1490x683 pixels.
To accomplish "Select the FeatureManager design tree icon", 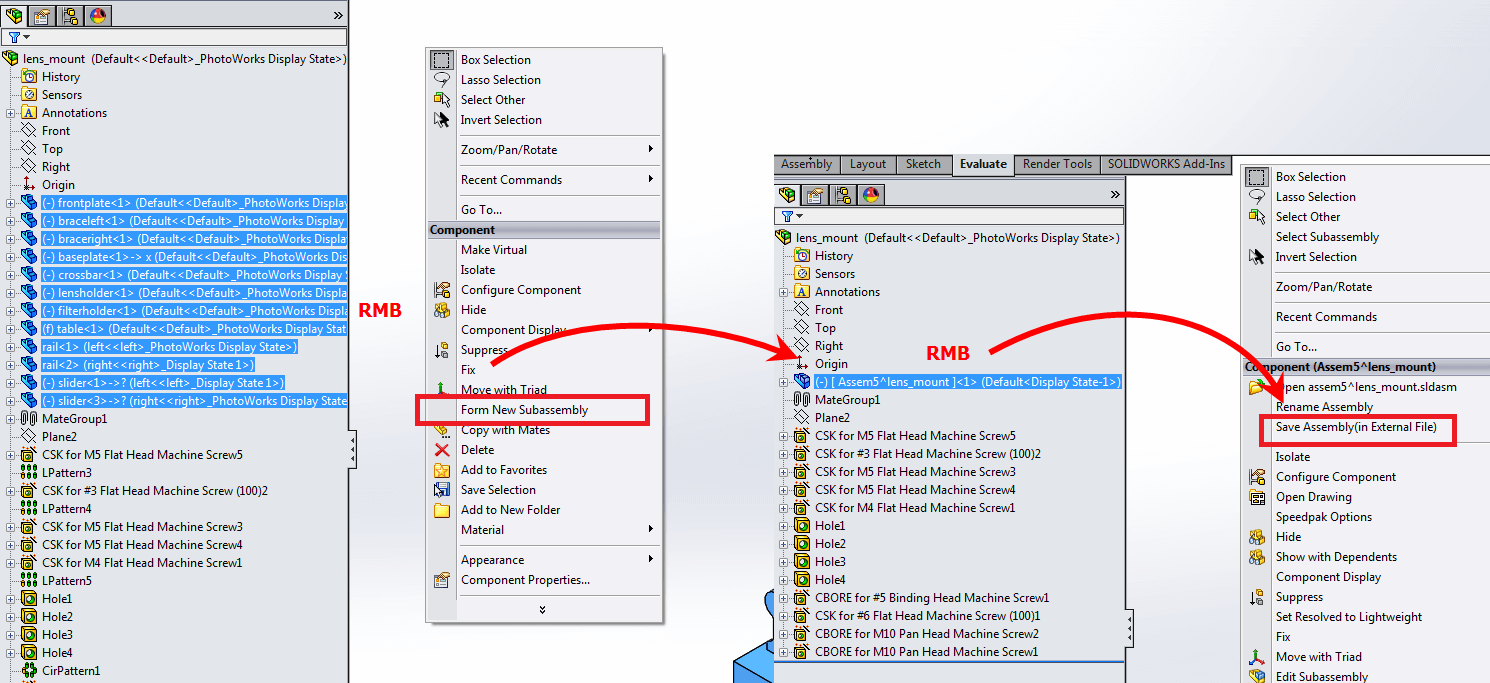I will pos(15,15).
